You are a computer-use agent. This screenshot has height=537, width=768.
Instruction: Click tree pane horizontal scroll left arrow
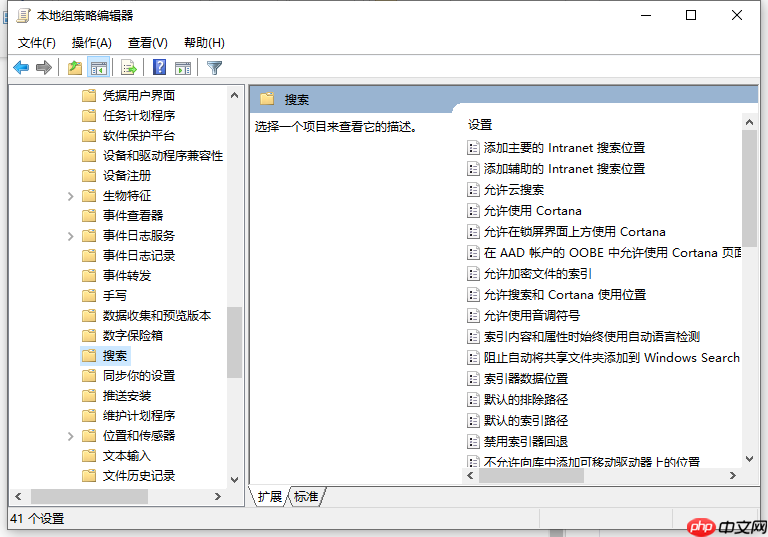click(x=18, y=497)
